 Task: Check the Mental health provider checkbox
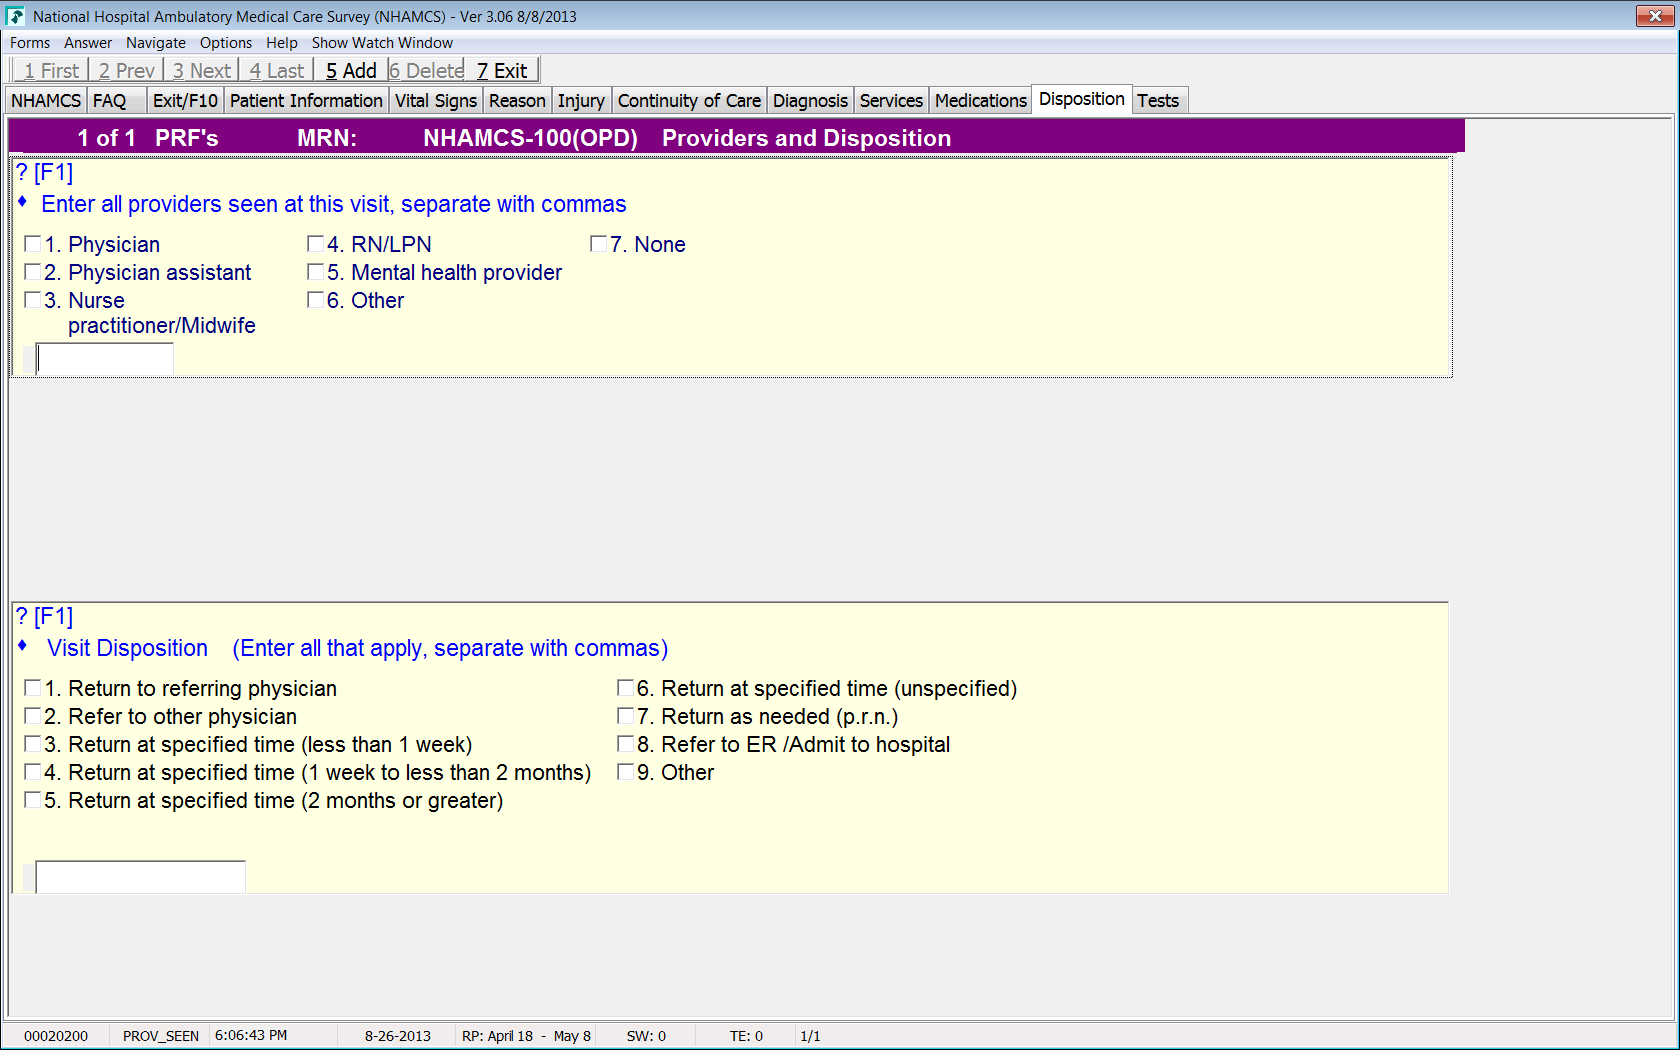[316, 272]
